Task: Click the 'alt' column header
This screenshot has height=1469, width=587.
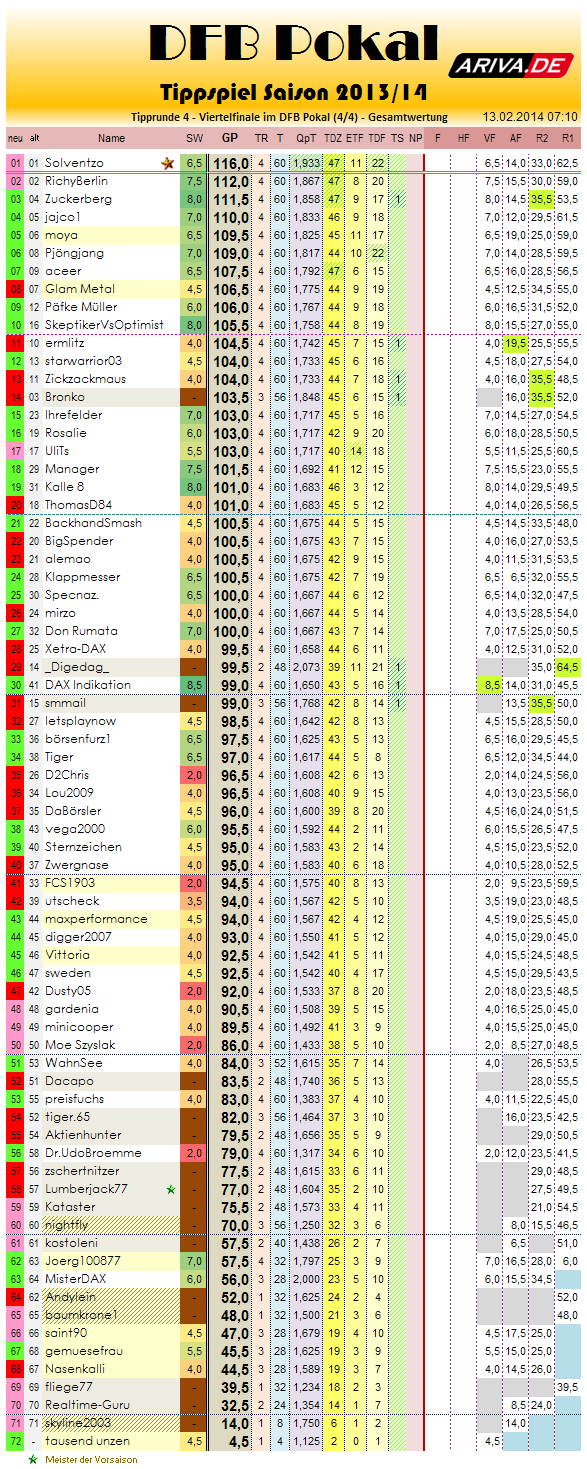Action: click(35, 138)
